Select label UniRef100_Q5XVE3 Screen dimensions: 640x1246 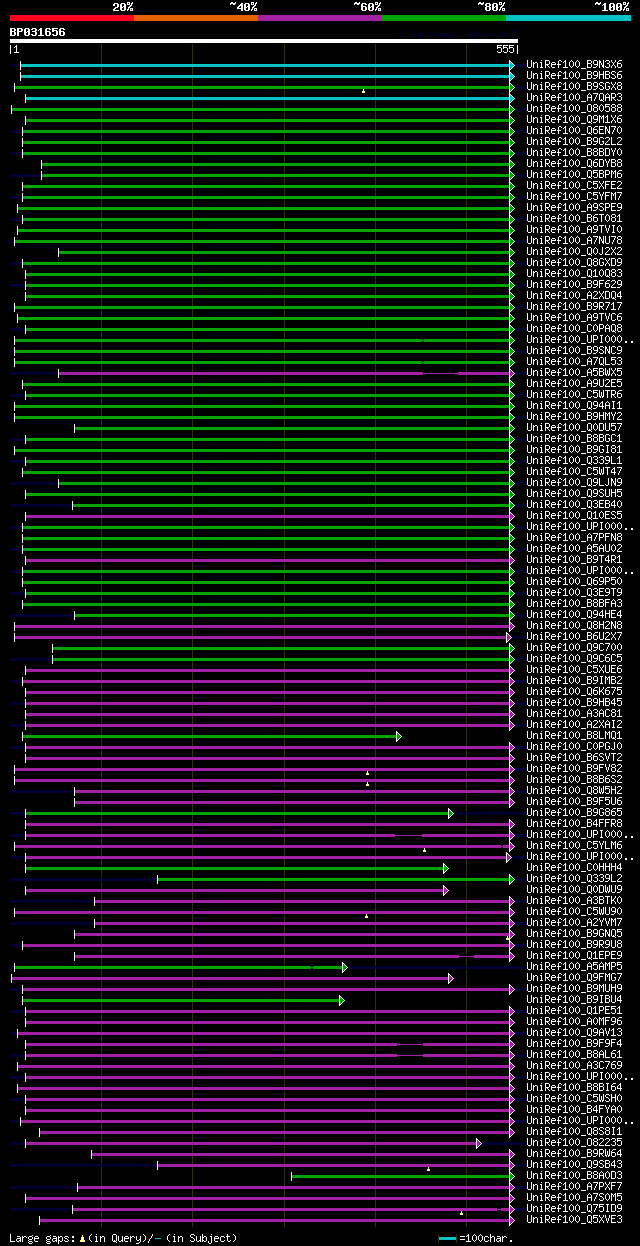574,1219
